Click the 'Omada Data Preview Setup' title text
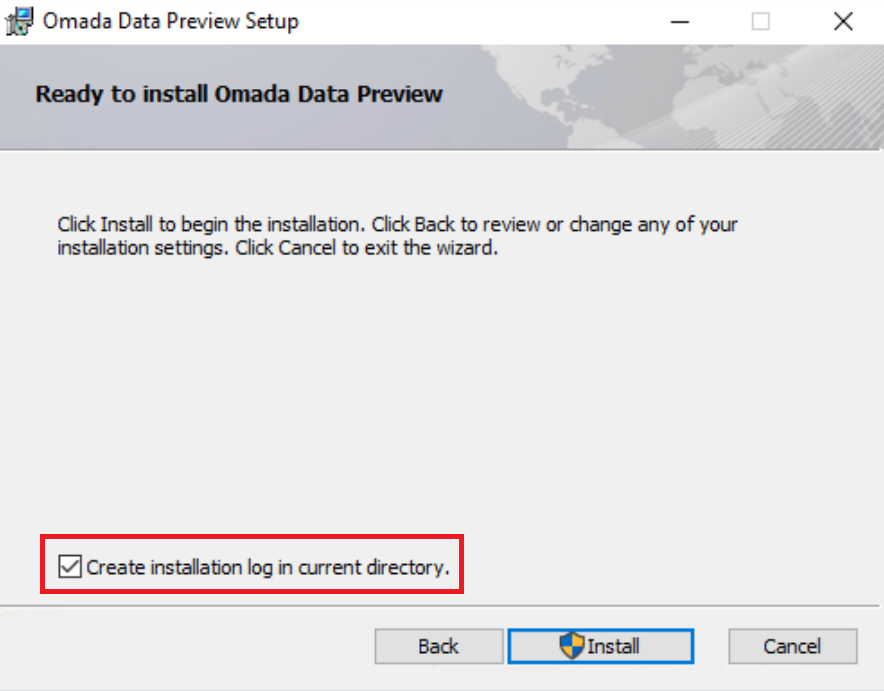 coord(171,21)
